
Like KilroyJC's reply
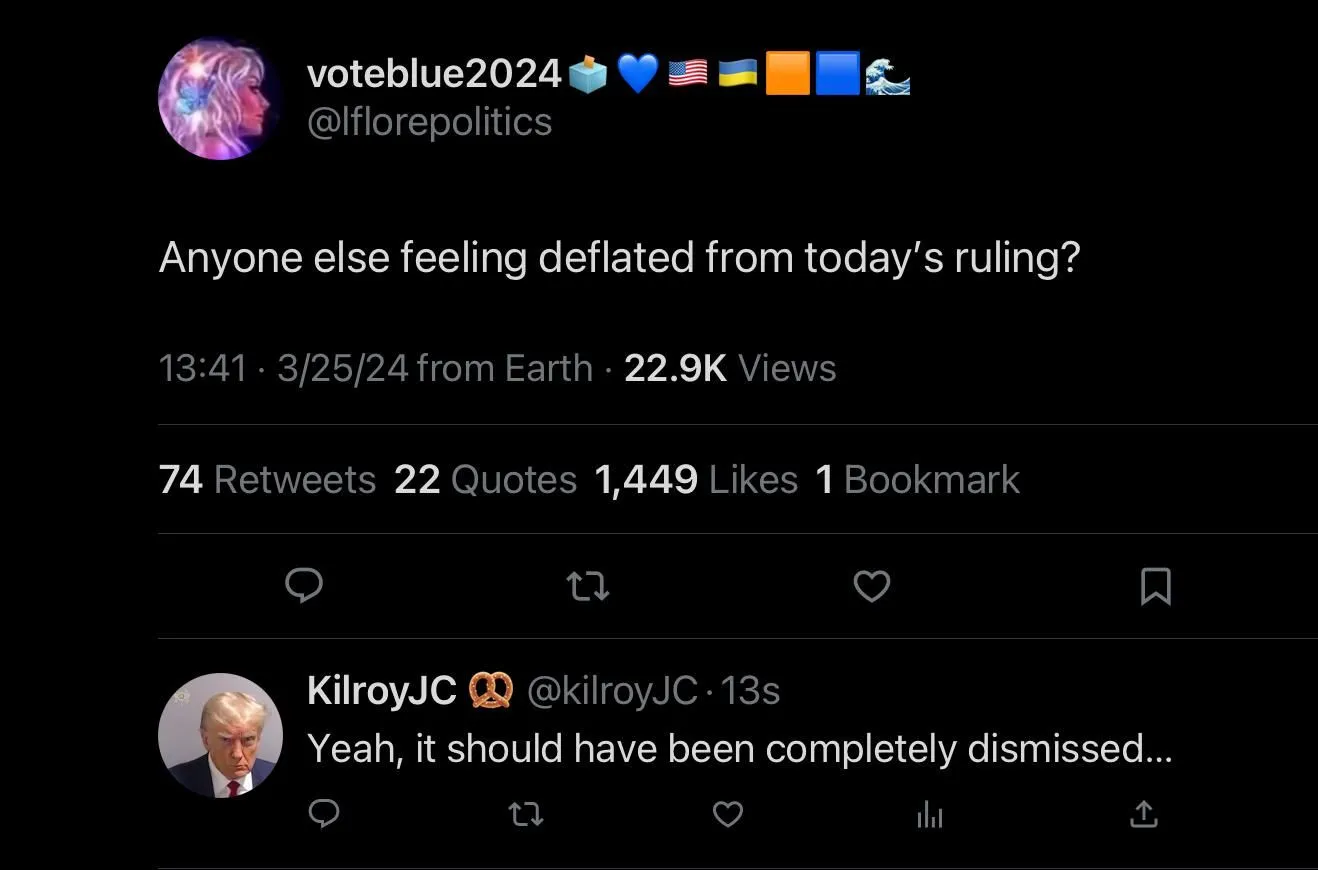tap(728, 815)
